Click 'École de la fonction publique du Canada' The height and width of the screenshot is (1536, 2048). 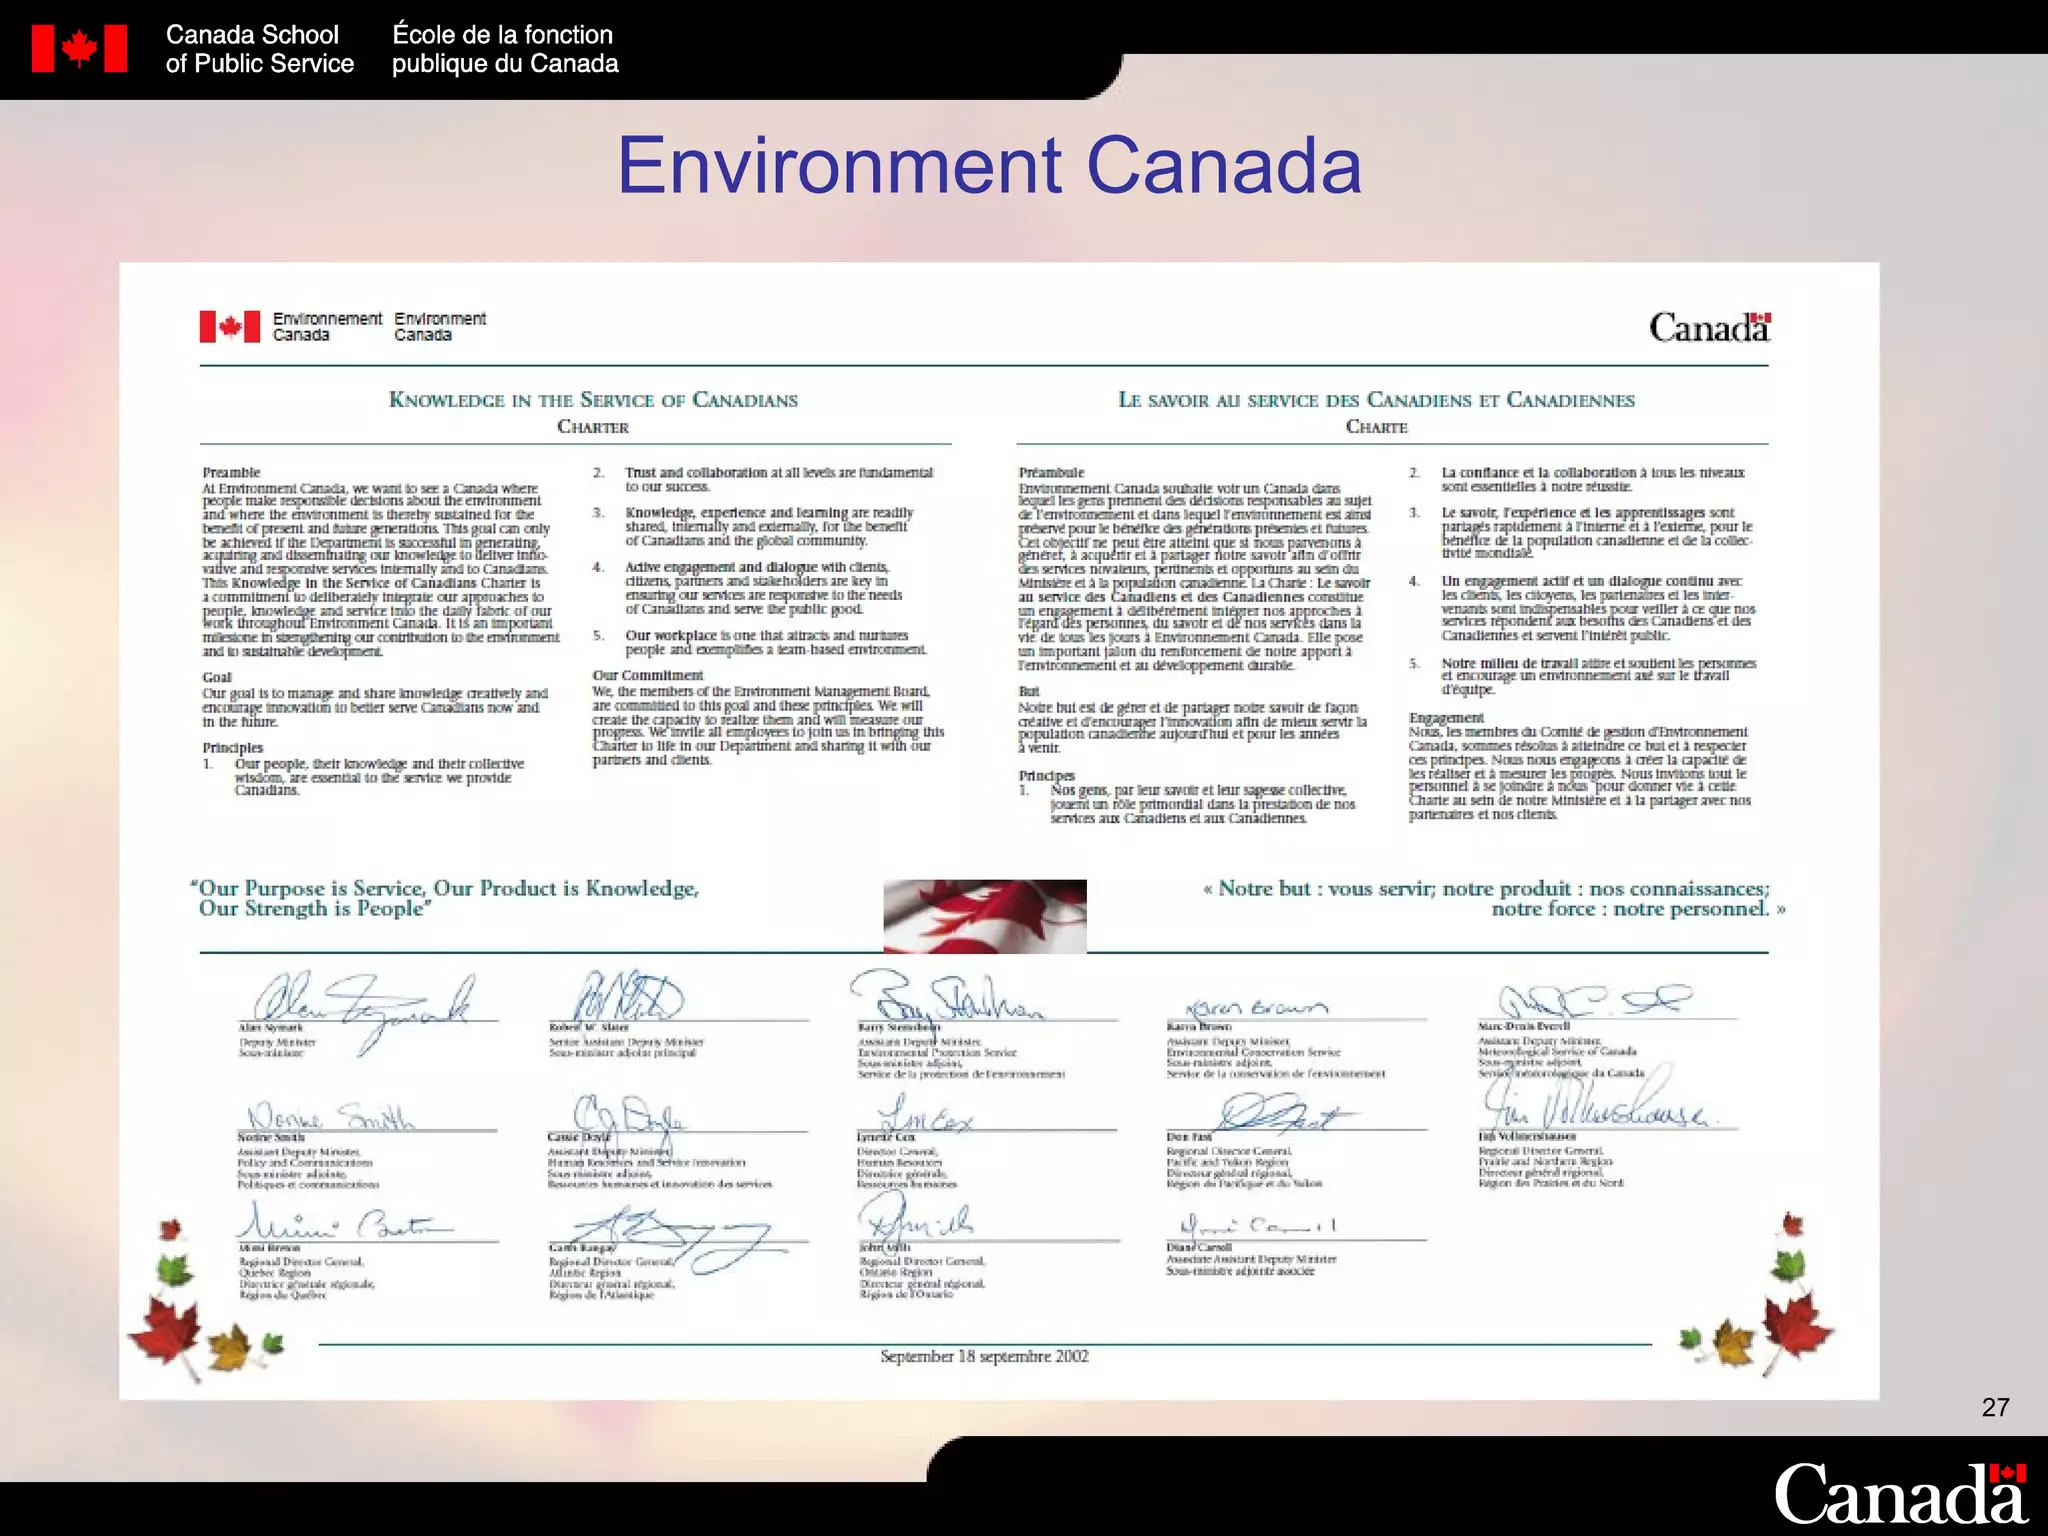point(505,49)
